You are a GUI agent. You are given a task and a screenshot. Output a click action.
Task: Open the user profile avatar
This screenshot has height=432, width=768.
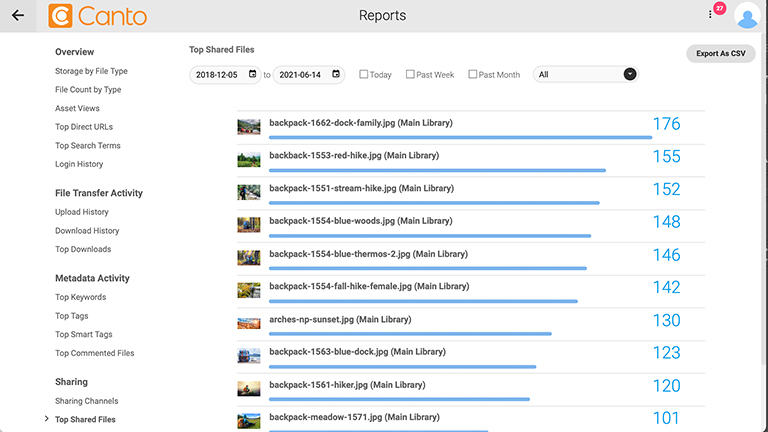[x=746, y=16]
